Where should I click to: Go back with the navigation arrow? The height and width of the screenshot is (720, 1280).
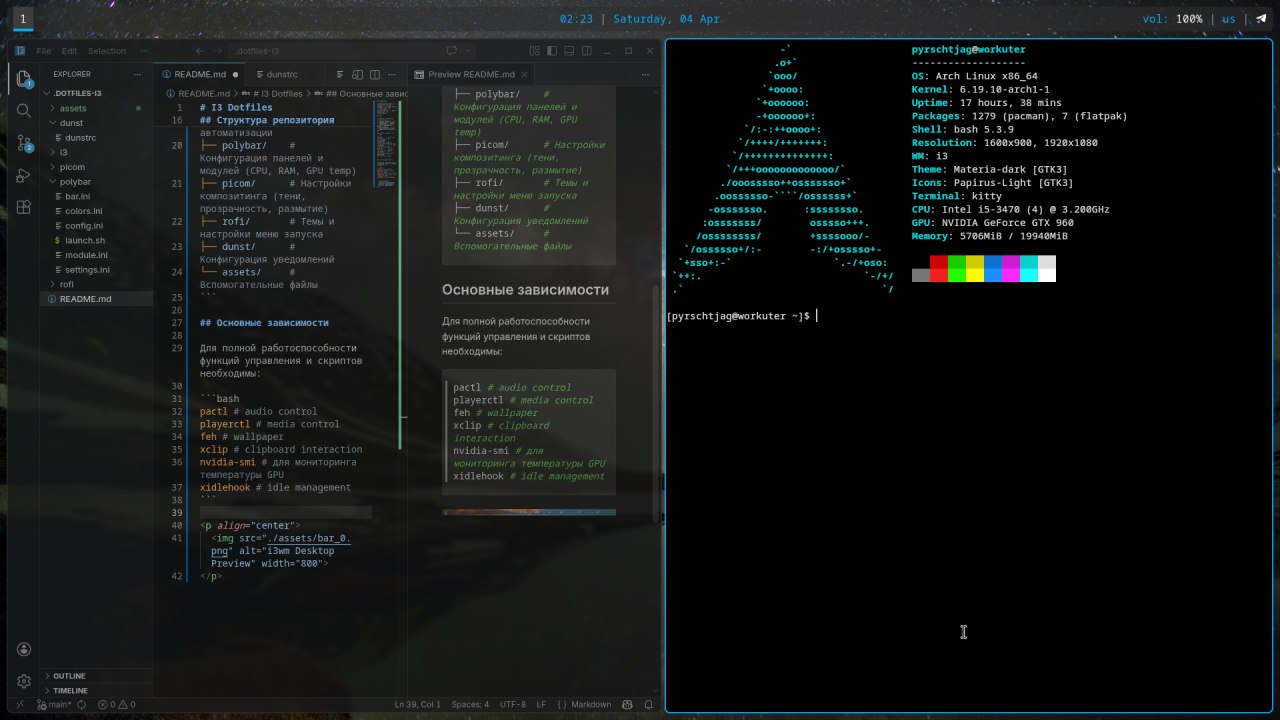200,51
